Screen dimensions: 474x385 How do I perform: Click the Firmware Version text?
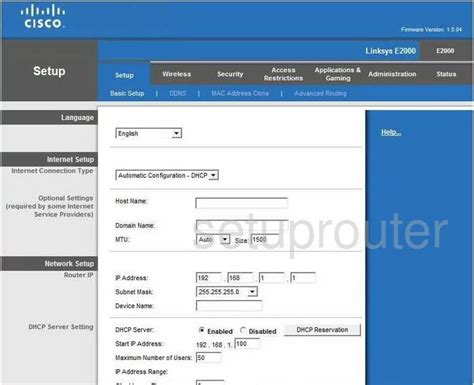431,30
